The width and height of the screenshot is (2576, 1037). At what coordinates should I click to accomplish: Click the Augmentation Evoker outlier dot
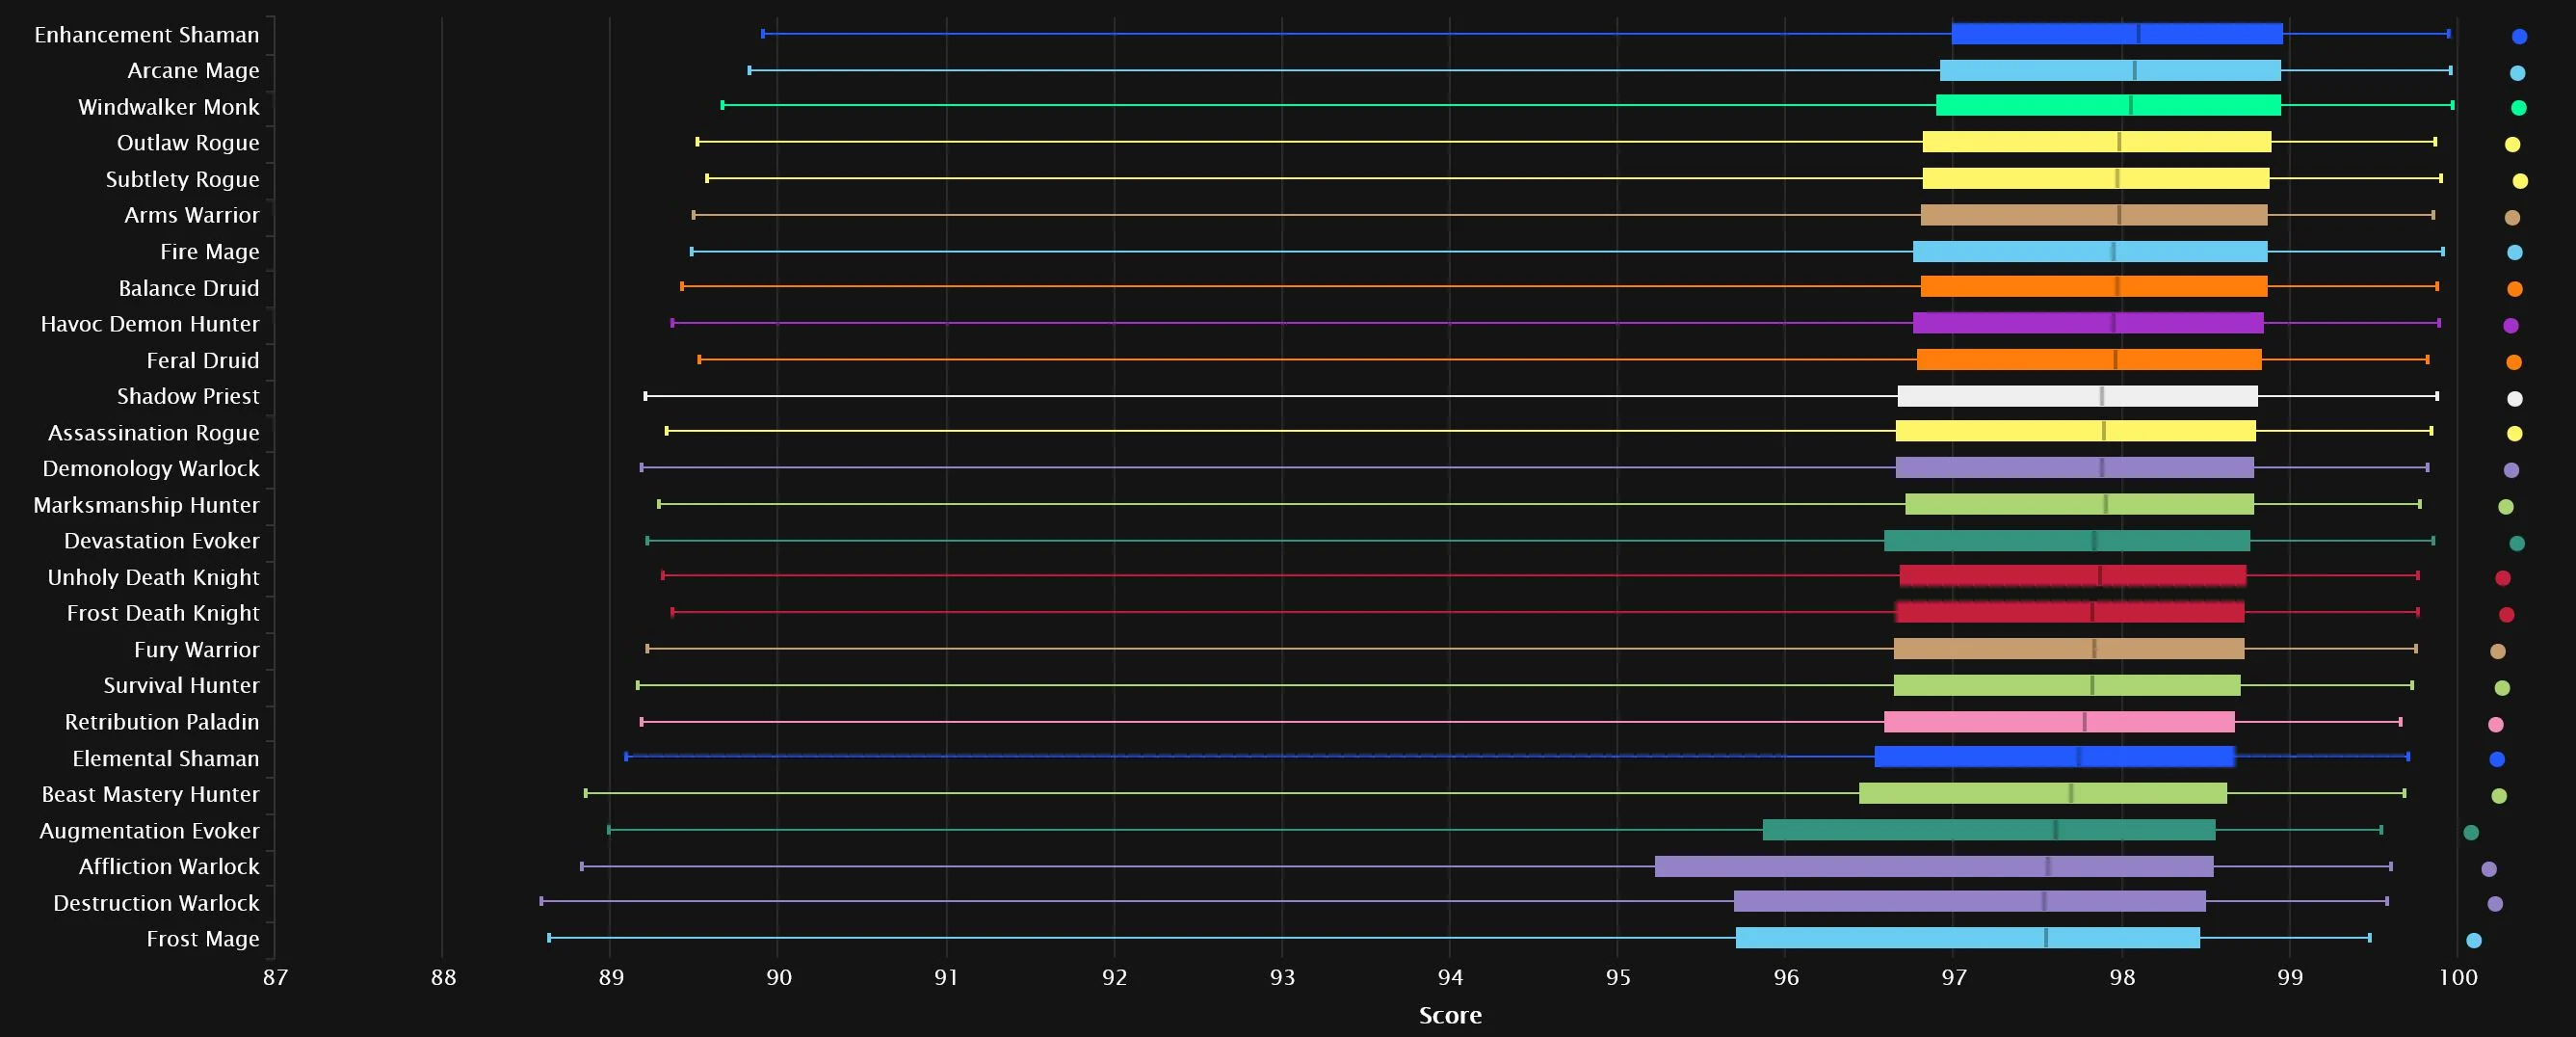tap(2471, 832)
